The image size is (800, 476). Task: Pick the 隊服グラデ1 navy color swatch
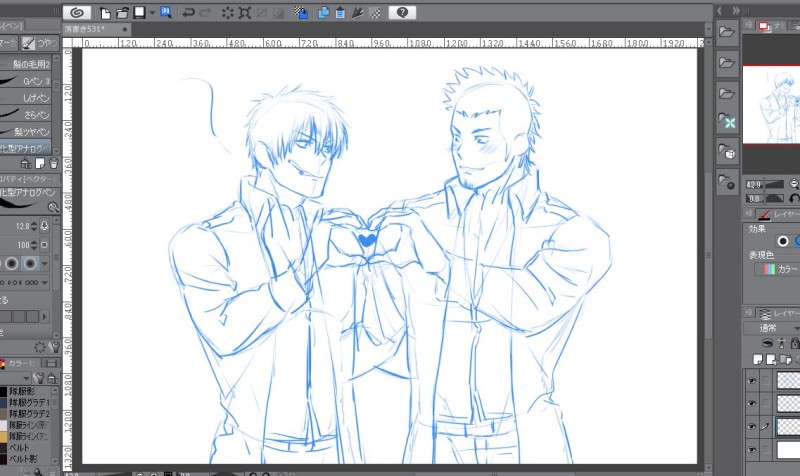tap(3, 403)
